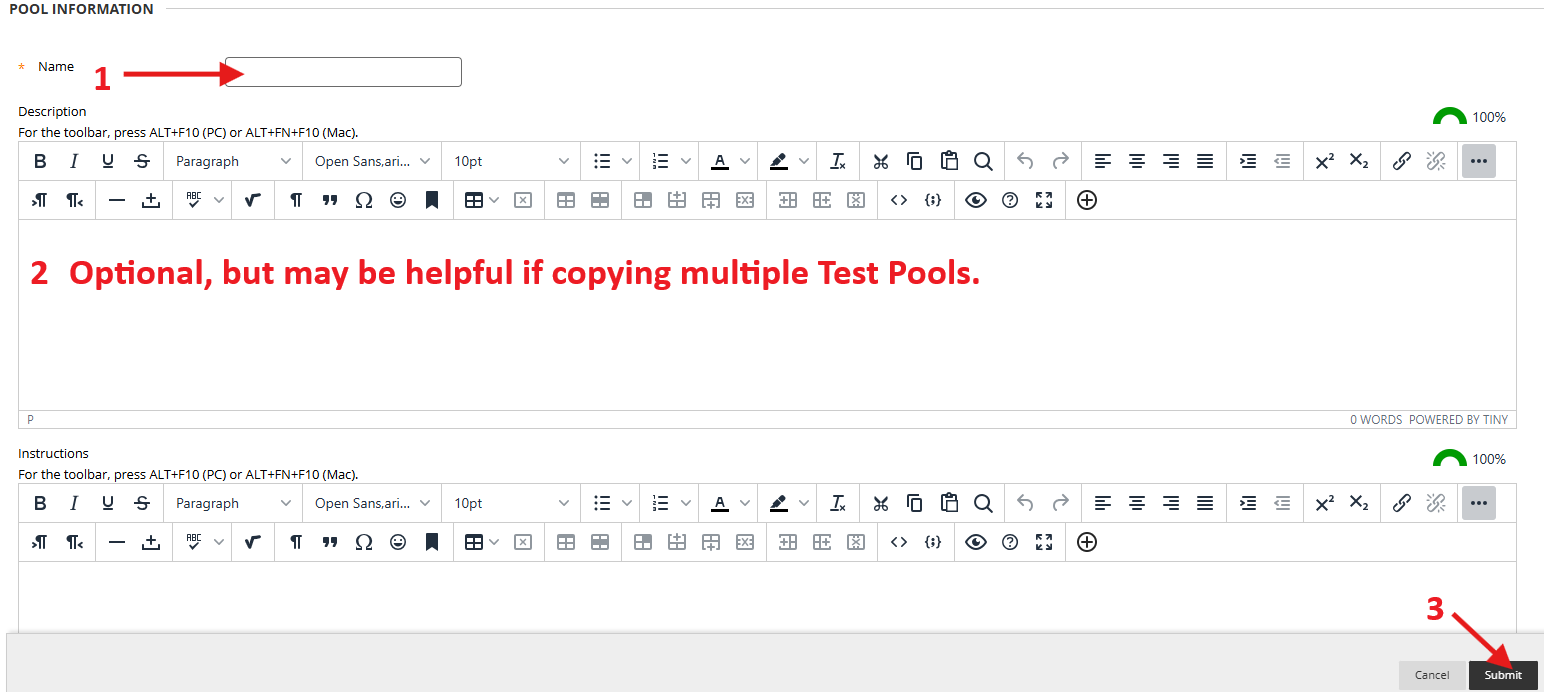The image size is (1544, 692).
Task: Insert anchor bookmark in Description toolbar
Action: point(432,200)
